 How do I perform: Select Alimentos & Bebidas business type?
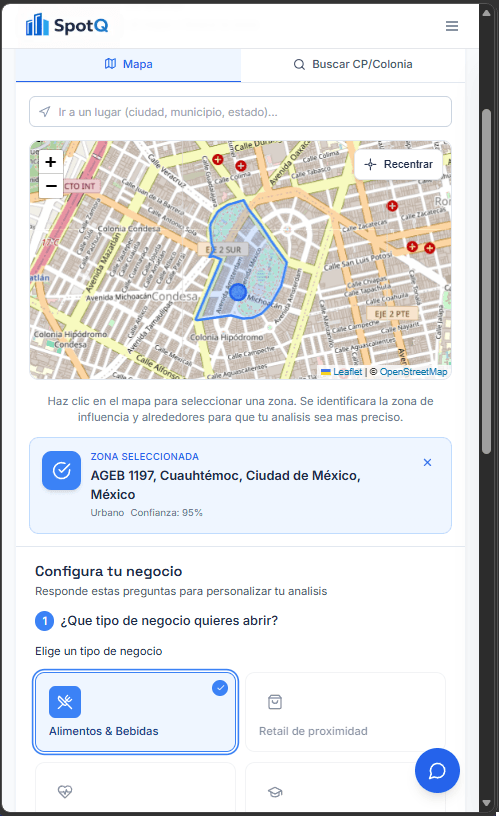point(136,712)
